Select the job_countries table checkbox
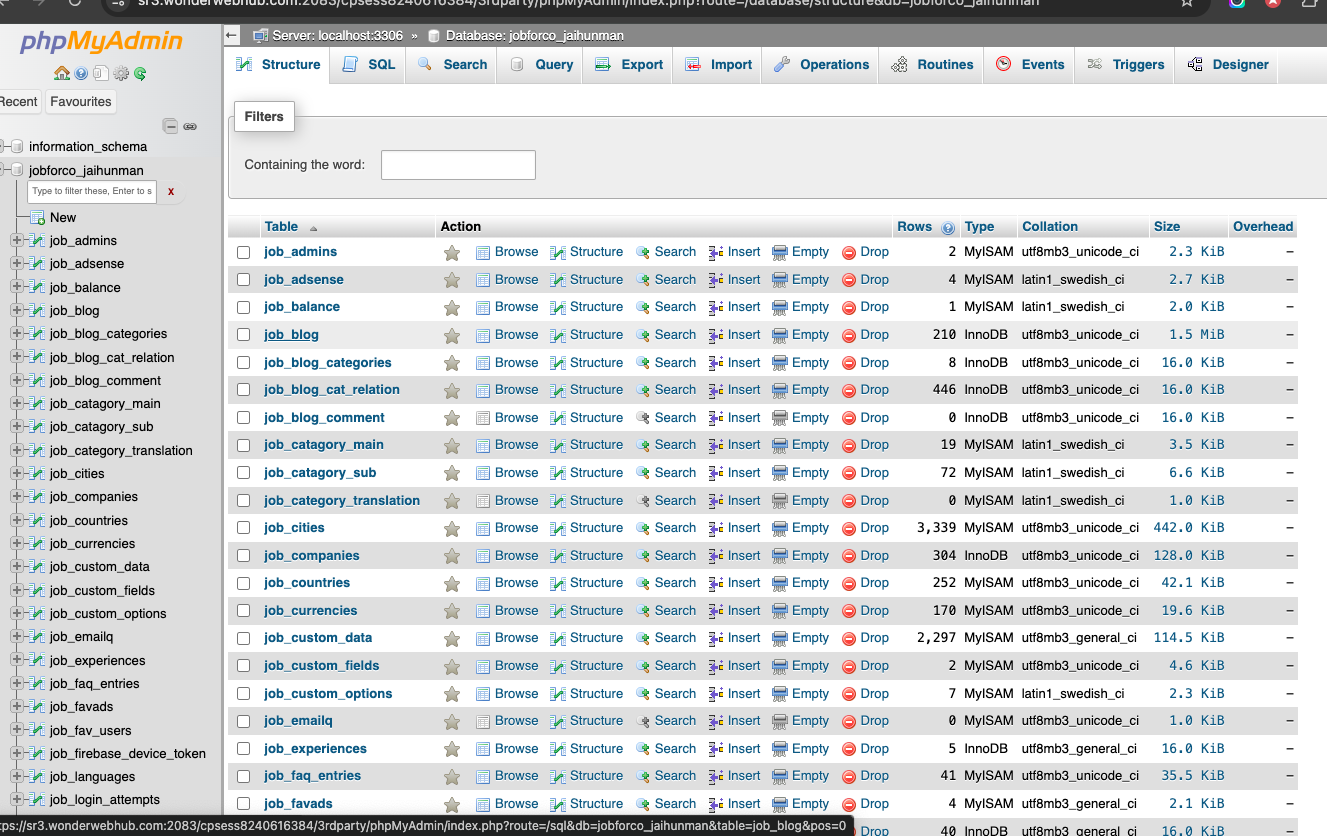 point(243,583)
